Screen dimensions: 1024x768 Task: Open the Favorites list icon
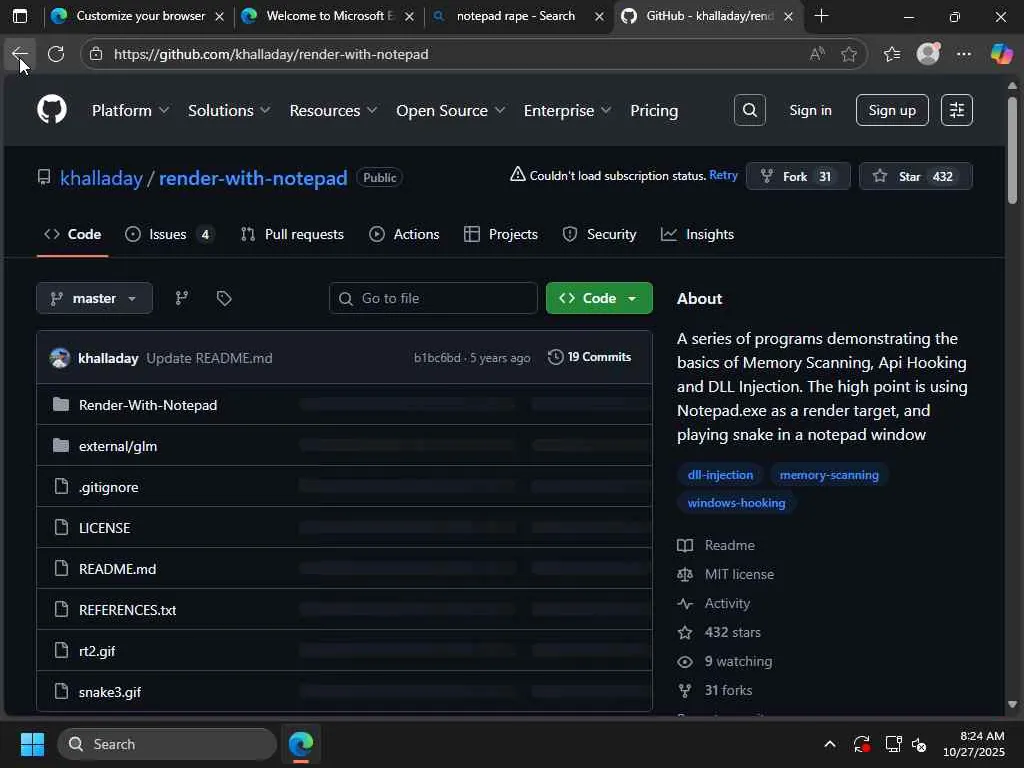[892, 54]
